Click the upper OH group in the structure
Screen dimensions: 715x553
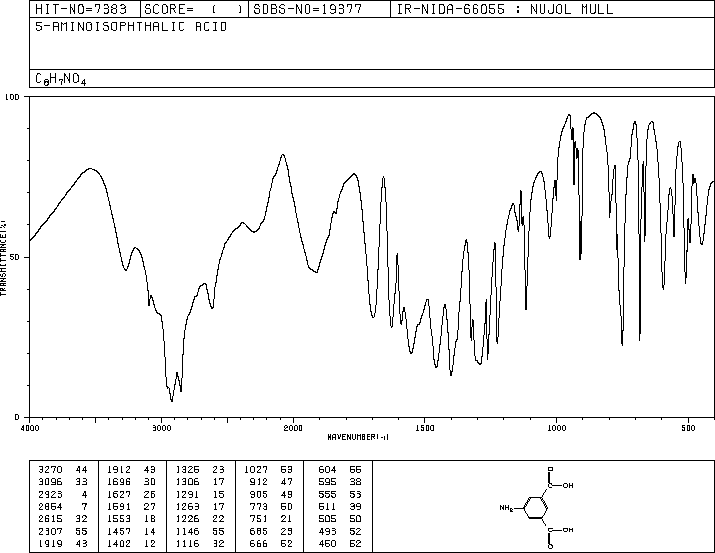tap(568, 486)
